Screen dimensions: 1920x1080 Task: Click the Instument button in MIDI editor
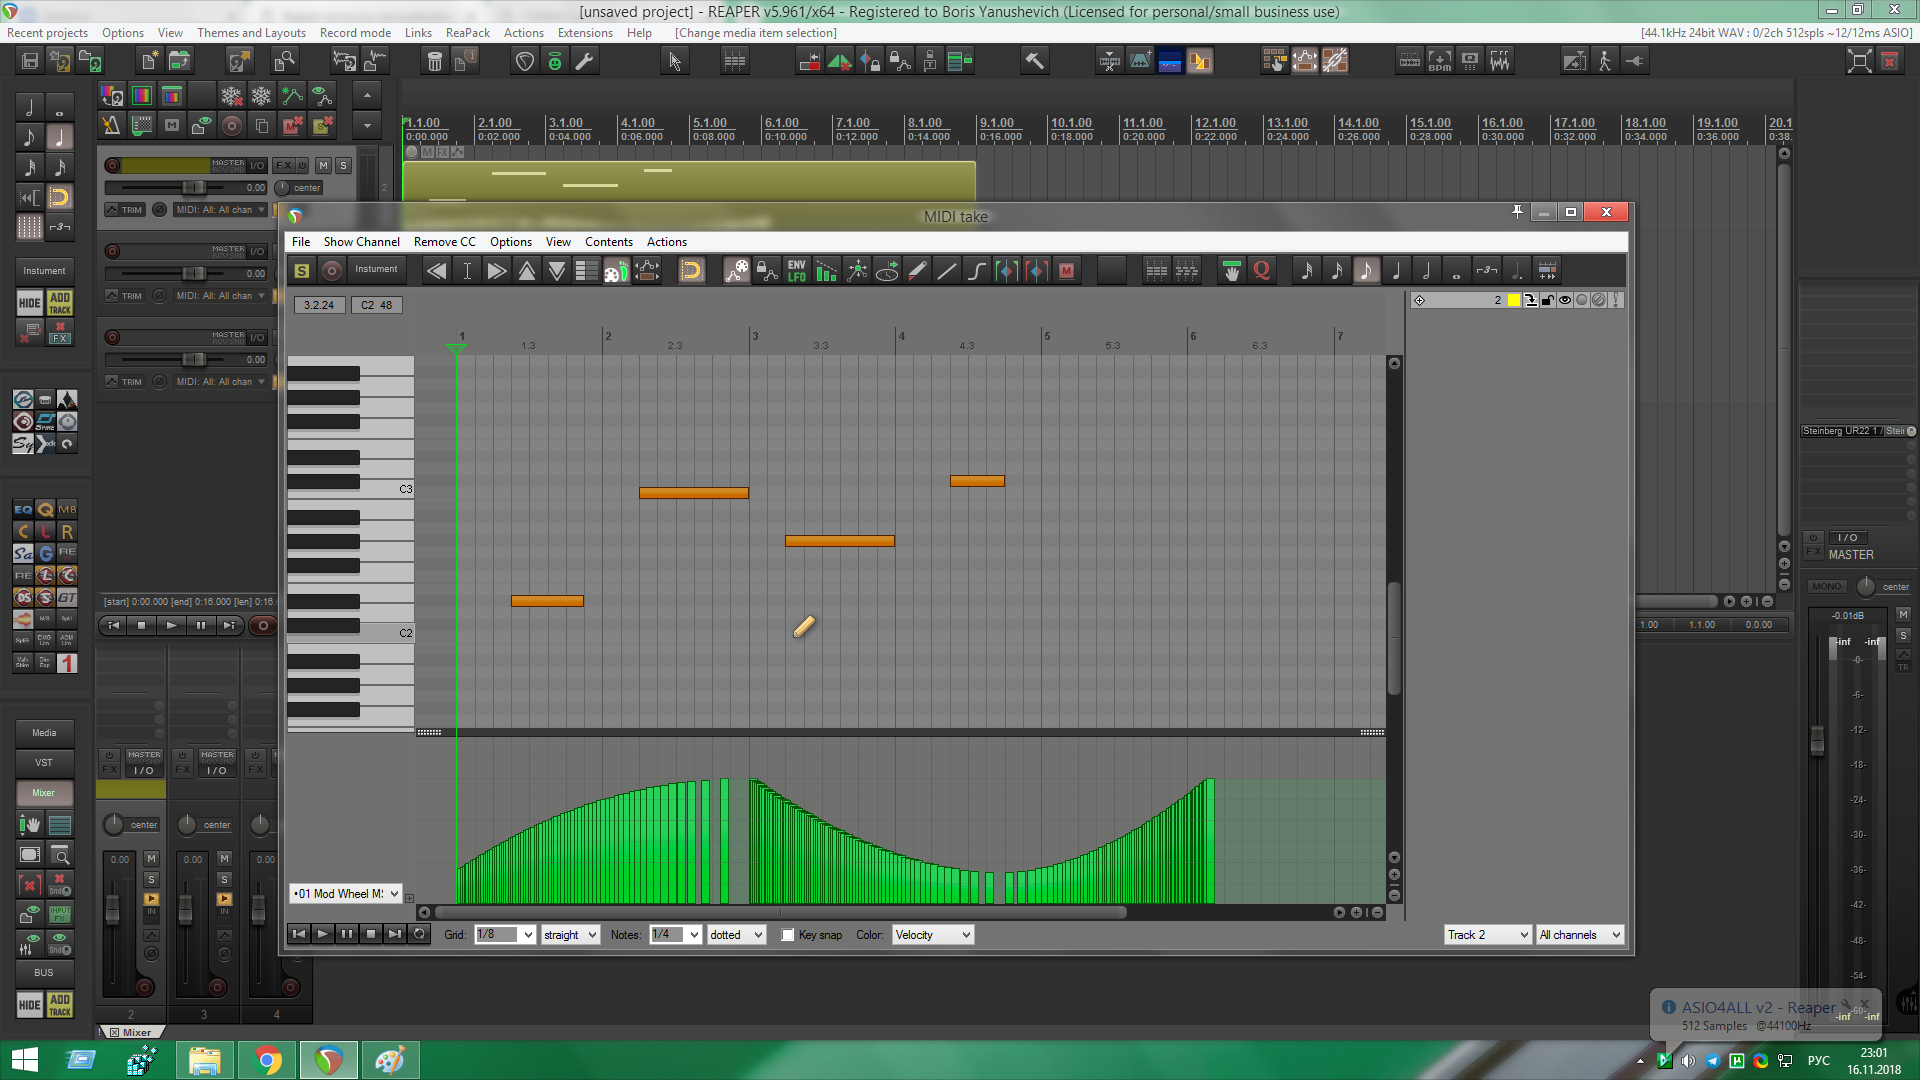coord(376,269)
